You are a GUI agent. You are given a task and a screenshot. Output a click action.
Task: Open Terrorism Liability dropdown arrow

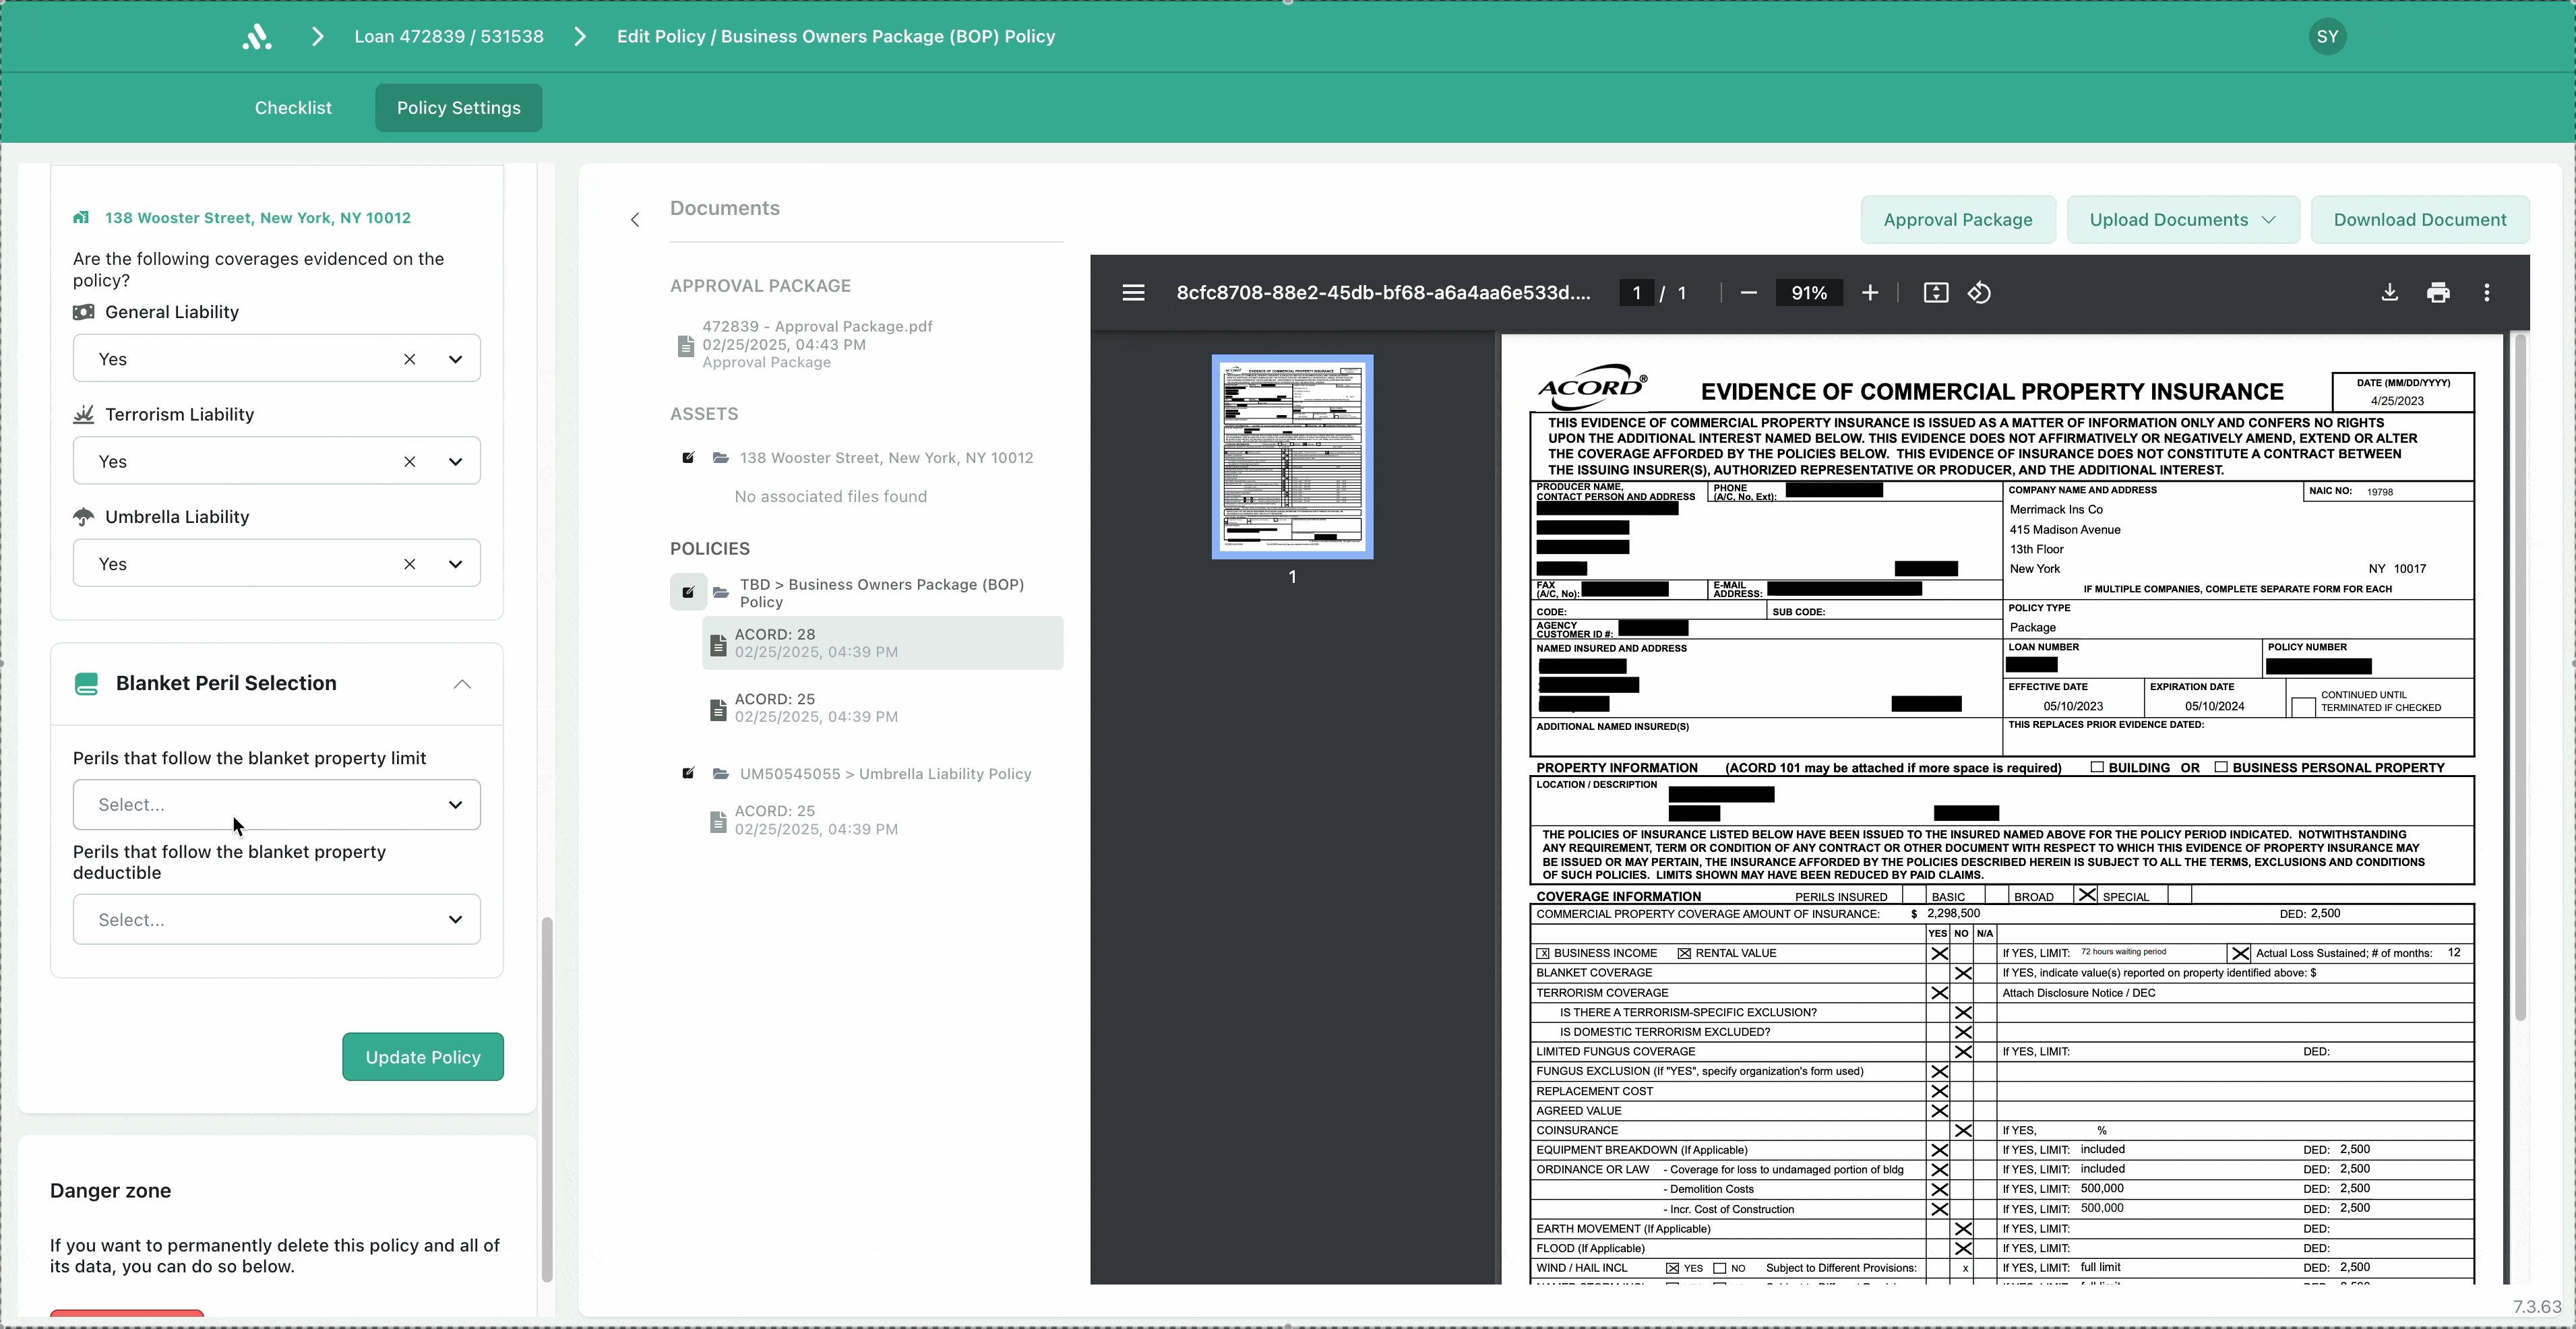coord(455,462)
